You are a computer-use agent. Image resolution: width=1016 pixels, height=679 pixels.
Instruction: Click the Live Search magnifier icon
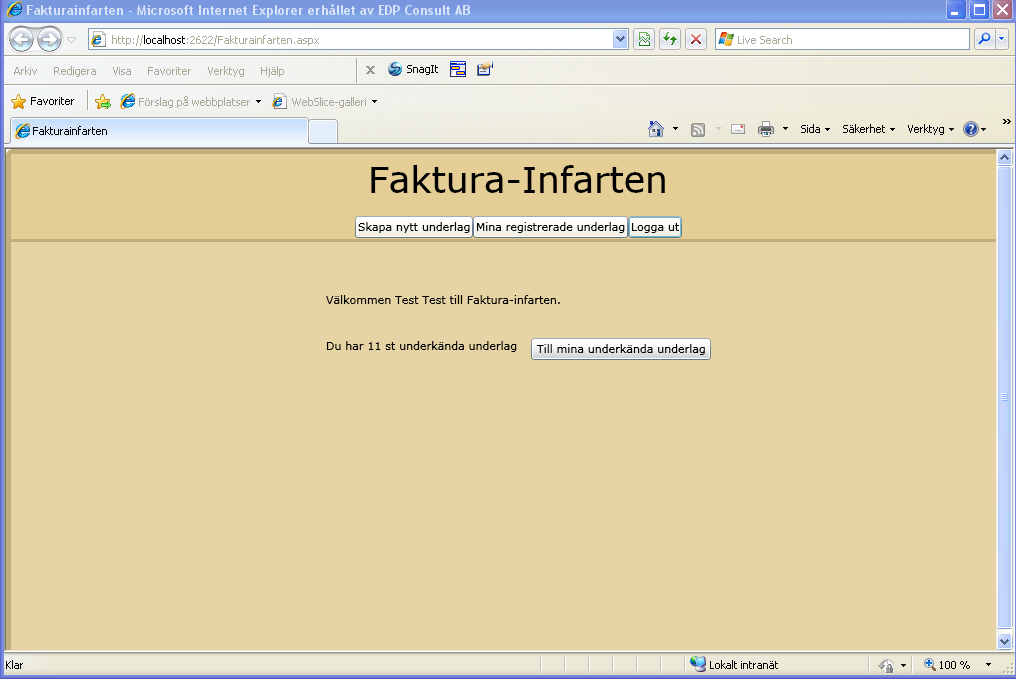[984, 40]
